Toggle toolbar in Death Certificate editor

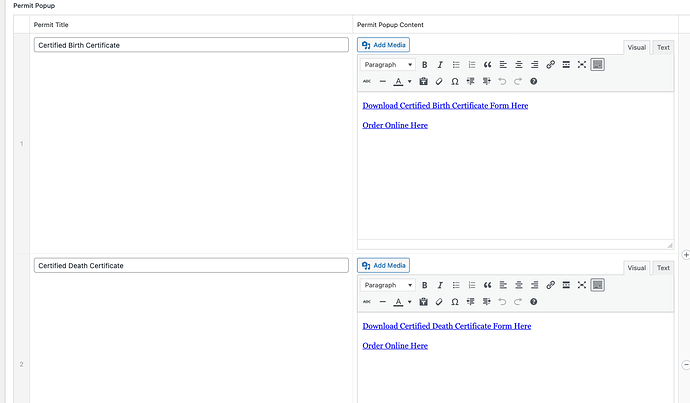coord(597,285)
